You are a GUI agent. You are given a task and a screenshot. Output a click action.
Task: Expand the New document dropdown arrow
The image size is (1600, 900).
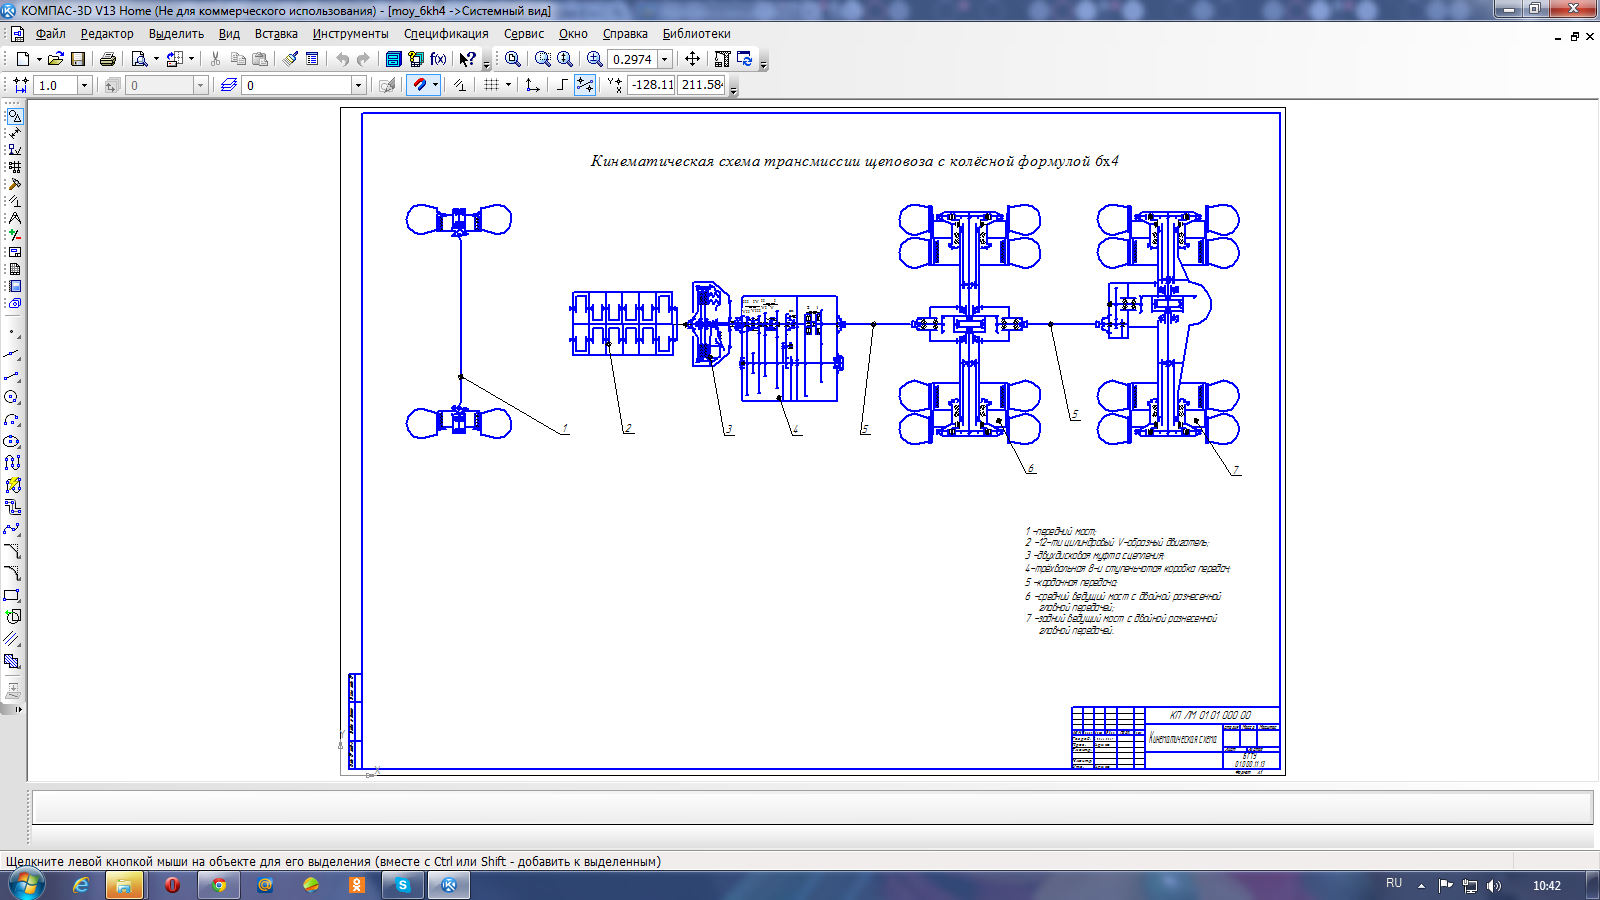pos(39,59)
